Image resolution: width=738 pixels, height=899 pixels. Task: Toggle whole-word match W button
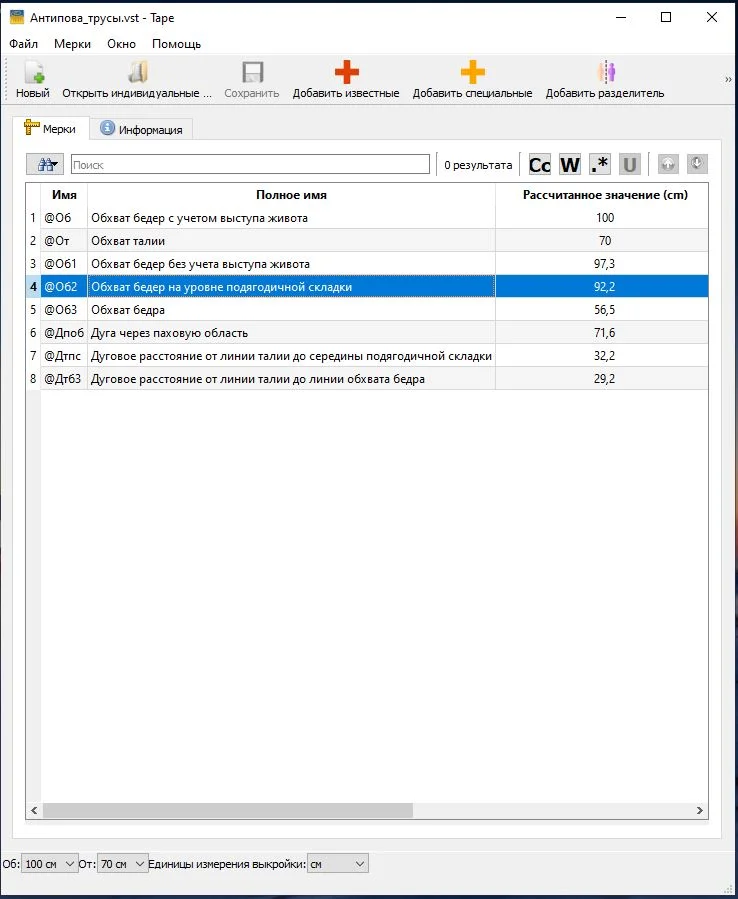569,165
